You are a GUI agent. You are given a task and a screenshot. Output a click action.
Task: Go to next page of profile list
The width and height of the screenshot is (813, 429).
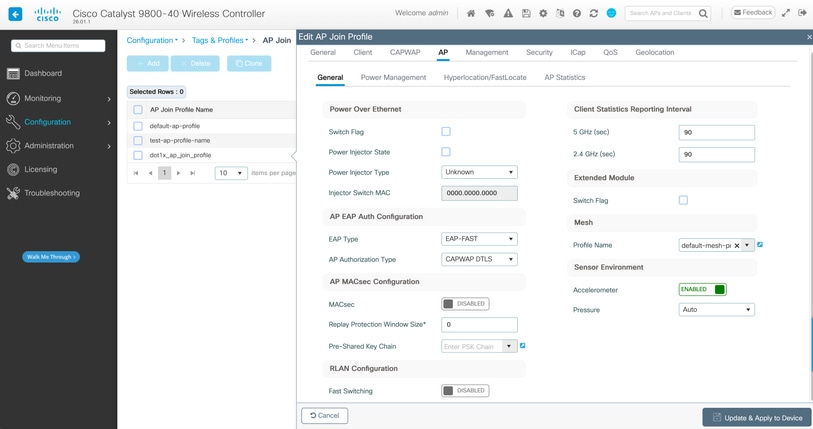[178, 173]
